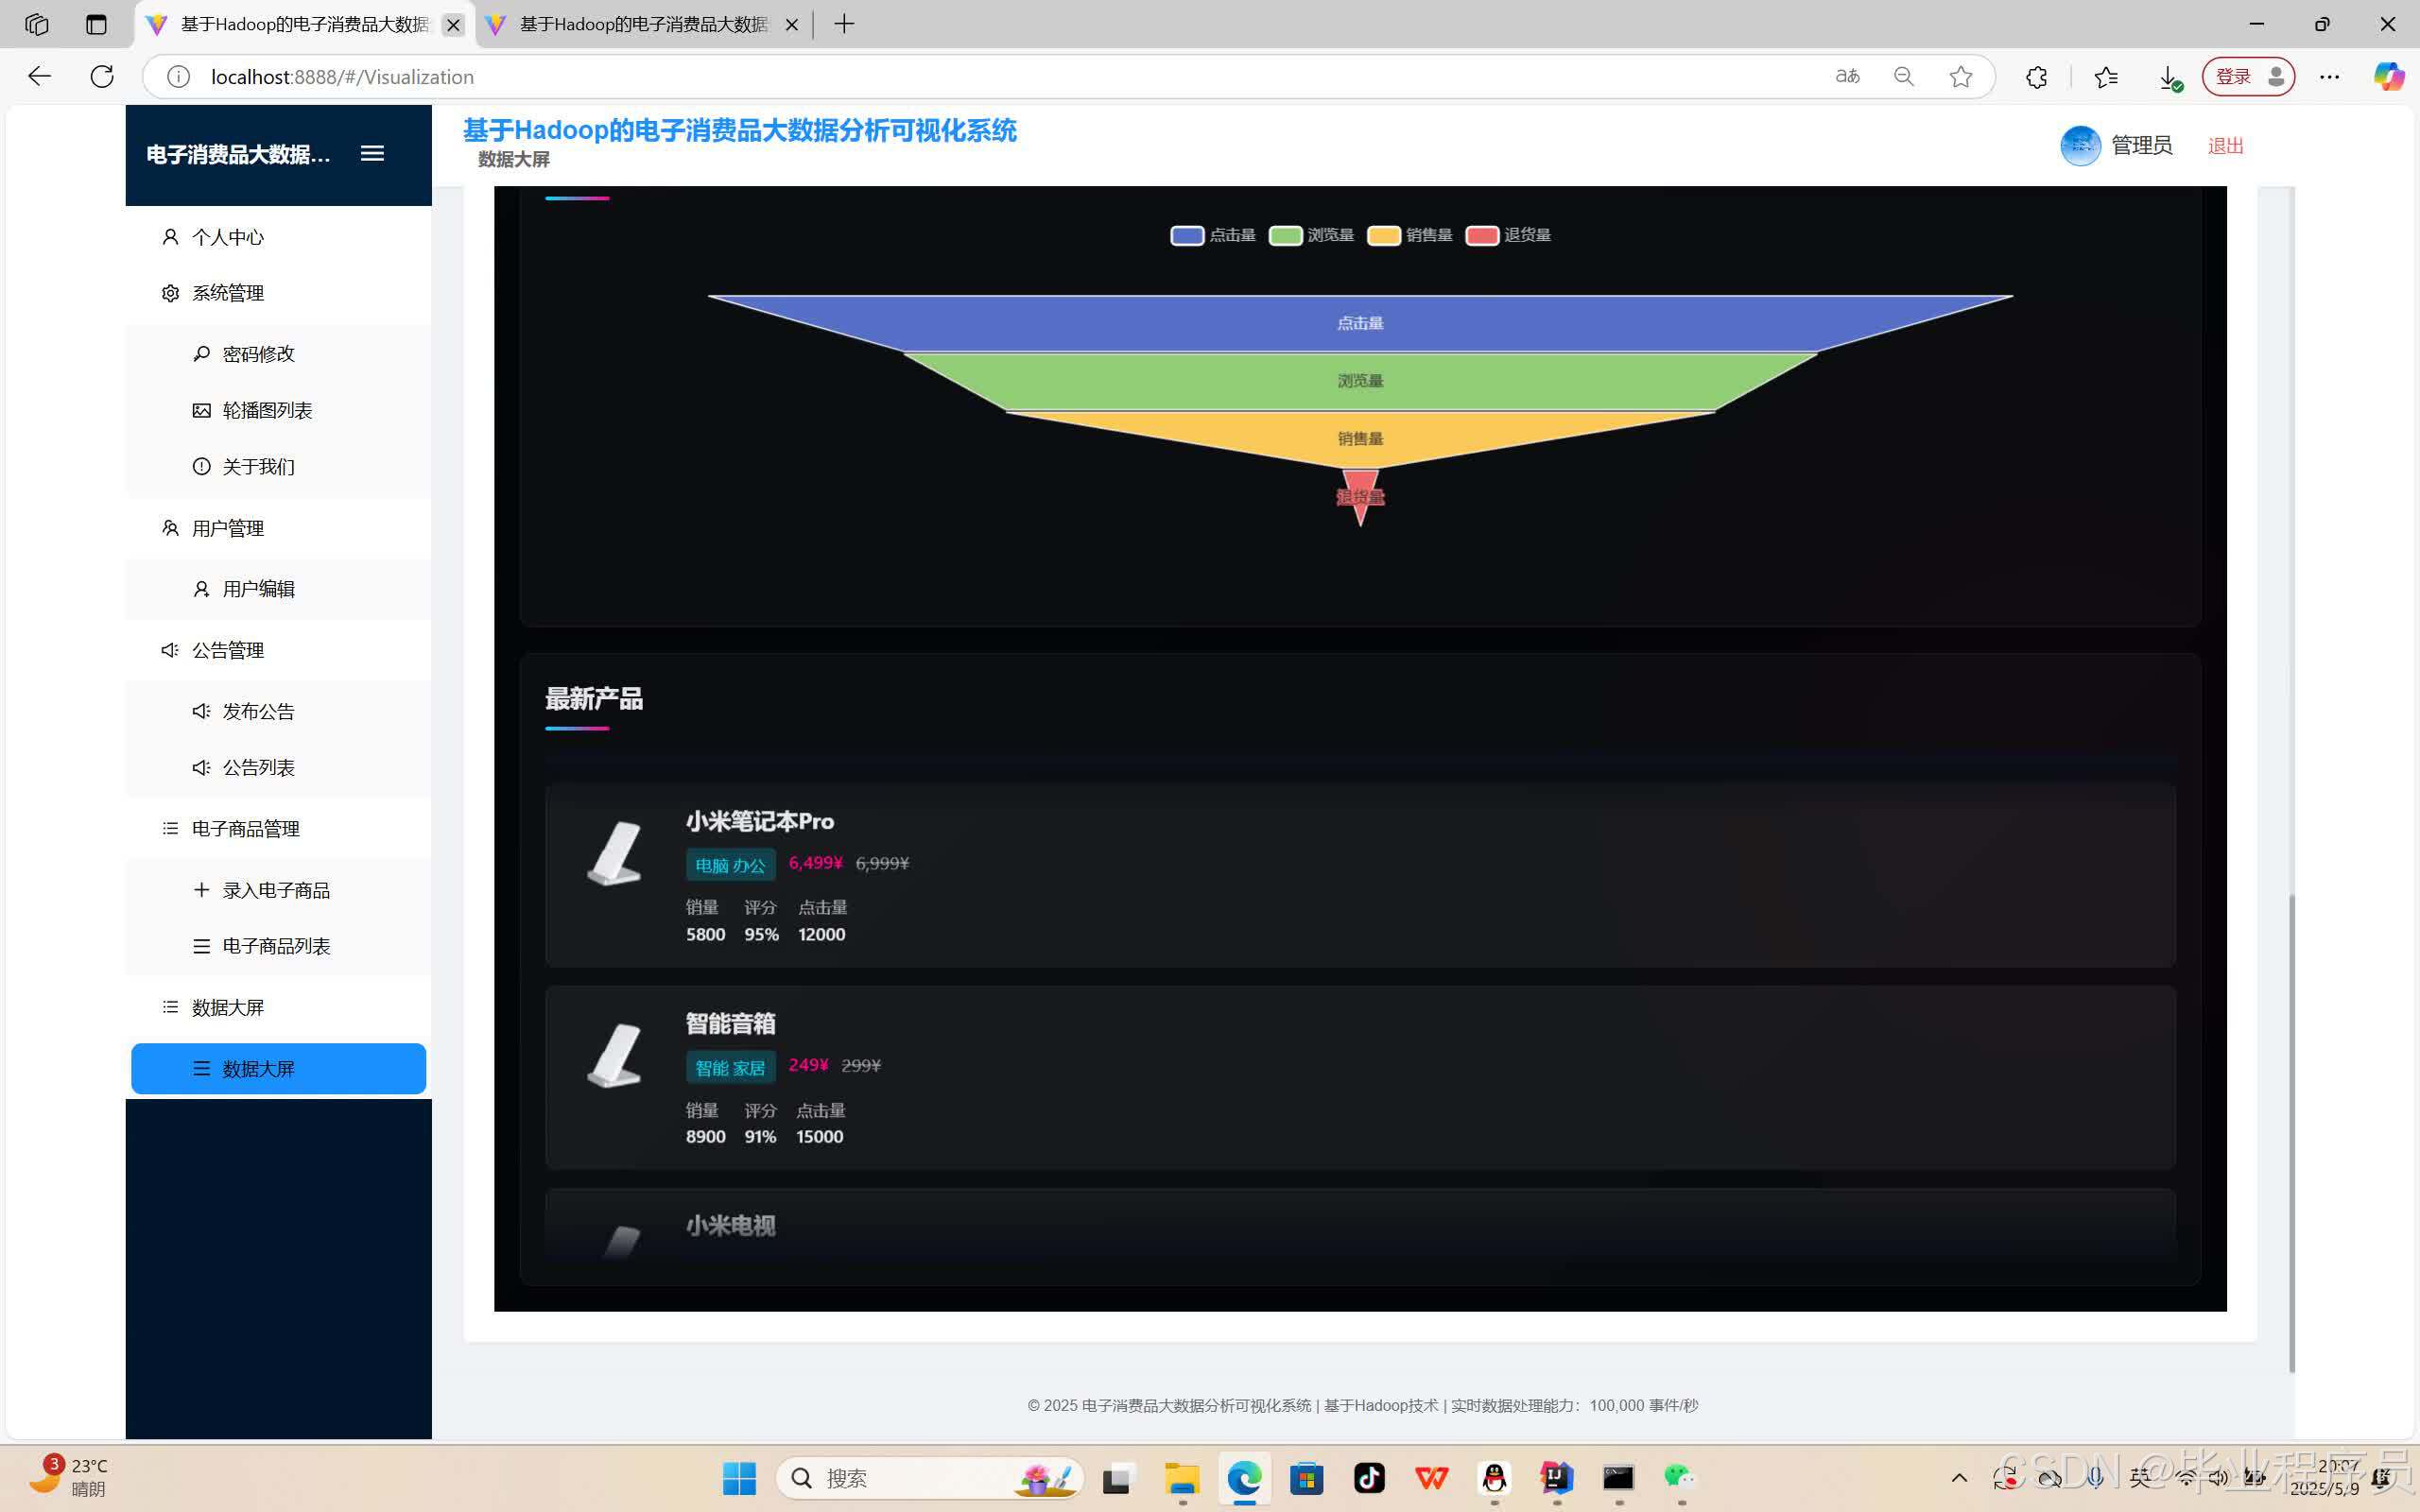Select the highlighted 数据大屏 submenu item

[x=278, y=1069]
